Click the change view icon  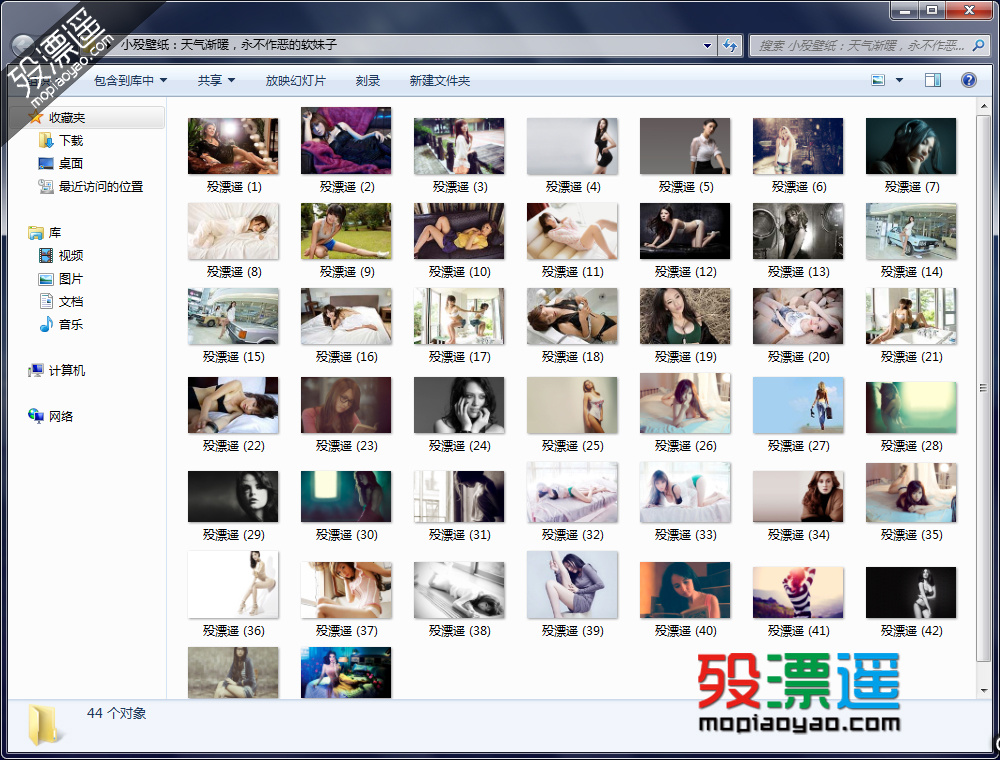click(x=878, y=80)
